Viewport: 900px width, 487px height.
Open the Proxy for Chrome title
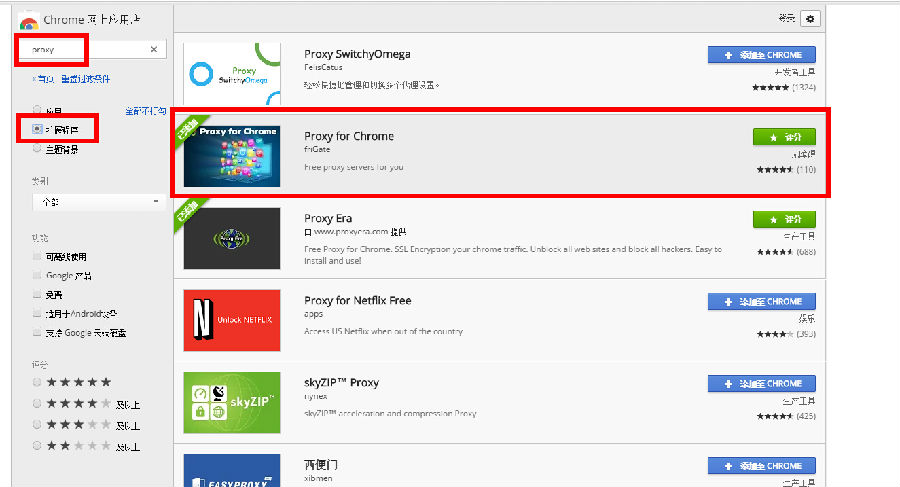[x=349, y=136]
